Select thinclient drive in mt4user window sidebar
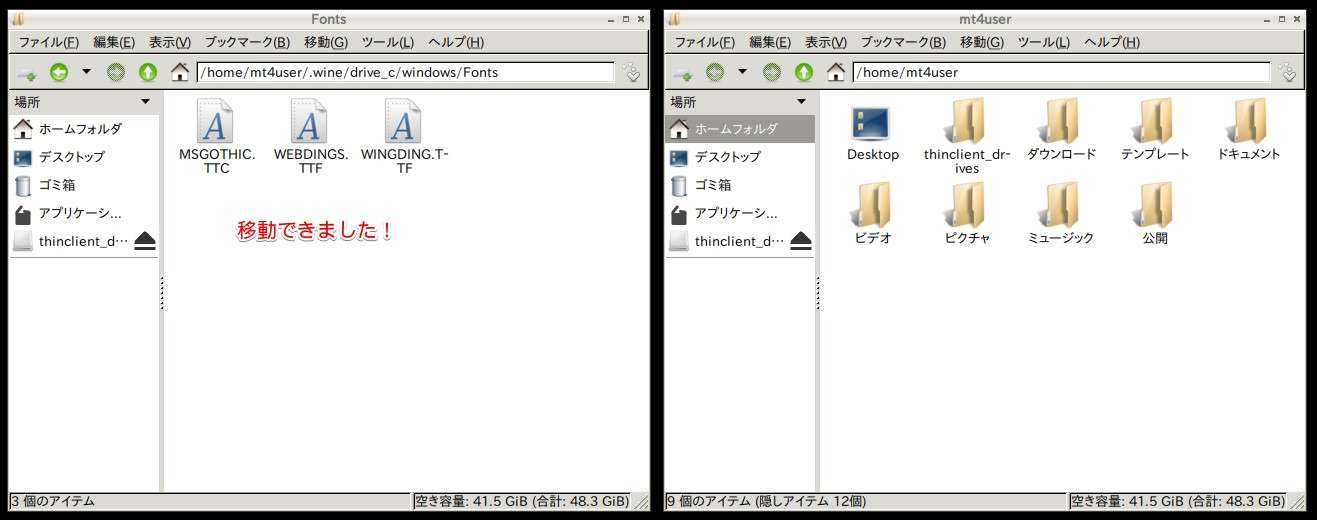This screenshot has height=520, width=1317. tap(727, 241)
